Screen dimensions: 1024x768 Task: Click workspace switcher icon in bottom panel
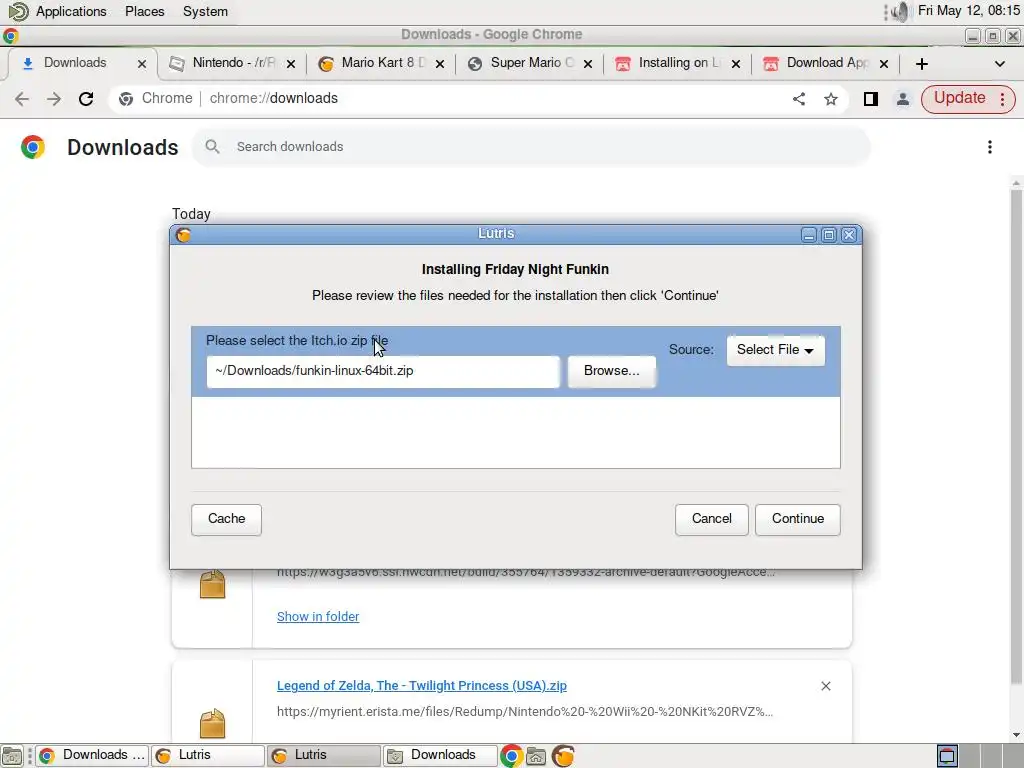click(x=947, y=756)
